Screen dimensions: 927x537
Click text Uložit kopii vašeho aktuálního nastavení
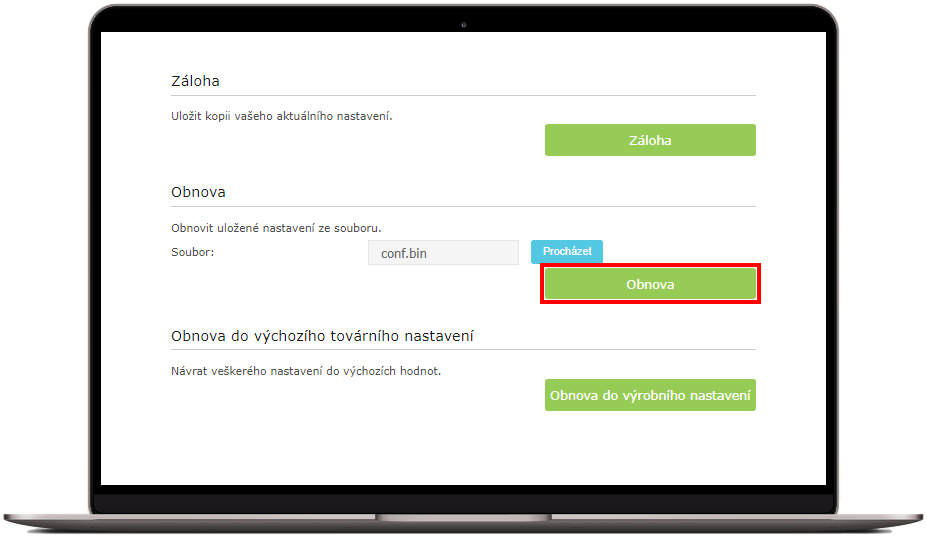click(x=281, y=117)
